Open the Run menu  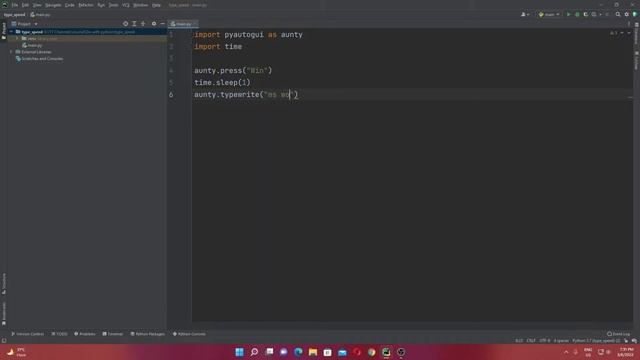(x=101, y=5)
